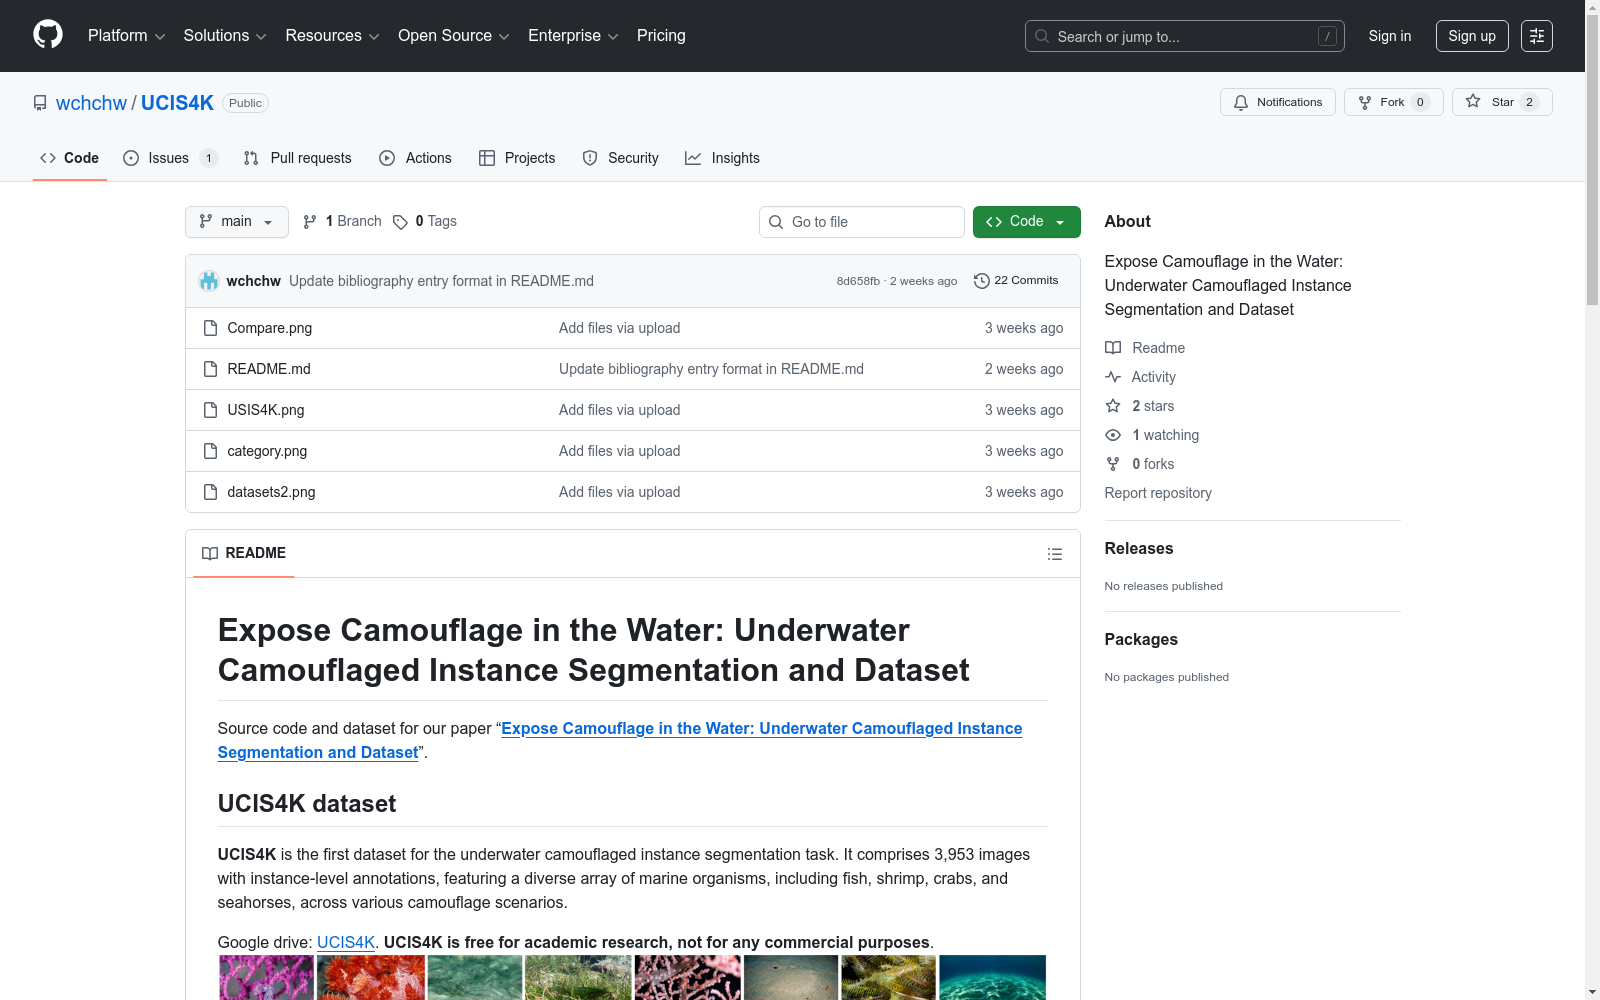The height and width of the screenshot is (1000, 1600).
Task: Open the Enterprise dropdown
Action: click(x=573, y=36)
